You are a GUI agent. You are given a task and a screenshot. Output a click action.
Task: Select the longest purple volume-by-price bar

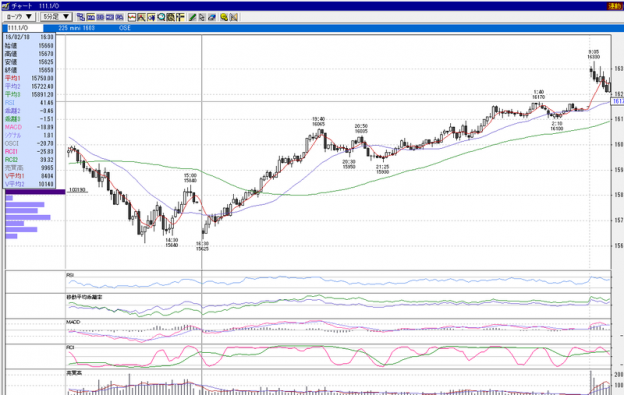(x=28, y=217)
